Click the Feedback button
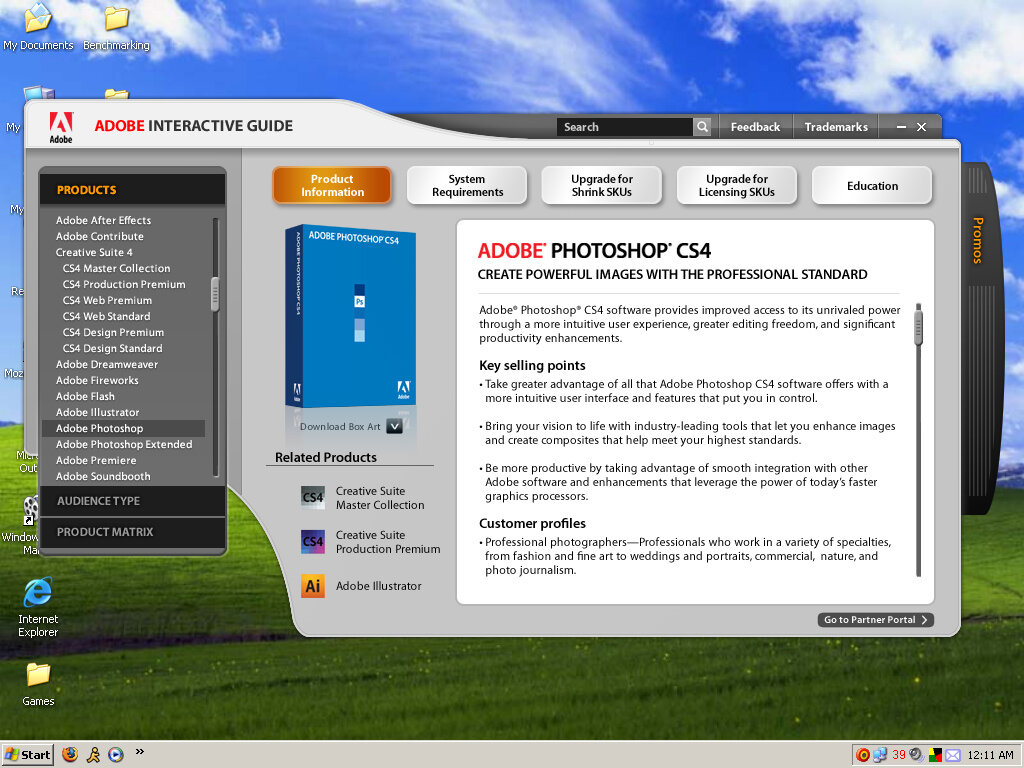This screenshot has height=768, width=1024. [x=755, y=127]
